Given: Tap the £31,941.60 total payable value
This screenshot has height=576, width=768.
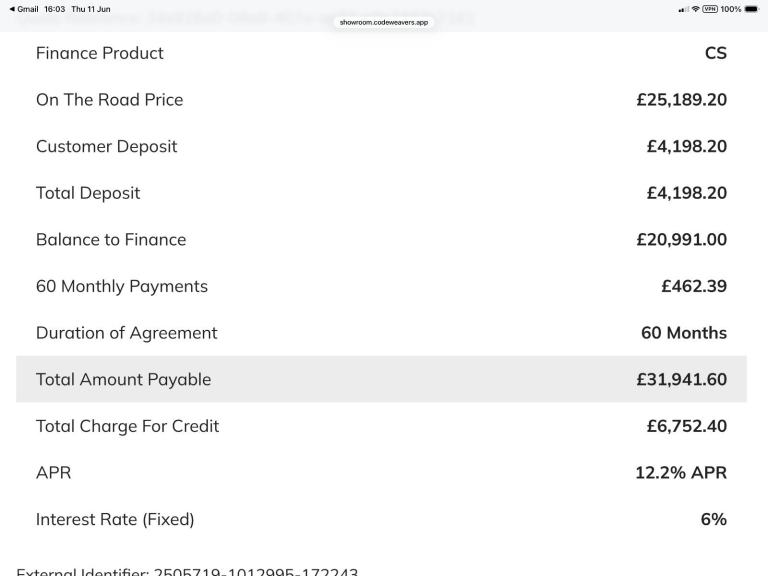Looking at the screenshot, I should [x=681, y=380].
